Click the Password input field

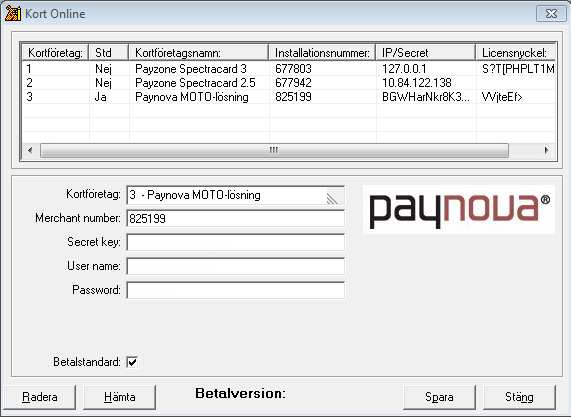pos(235,290)
